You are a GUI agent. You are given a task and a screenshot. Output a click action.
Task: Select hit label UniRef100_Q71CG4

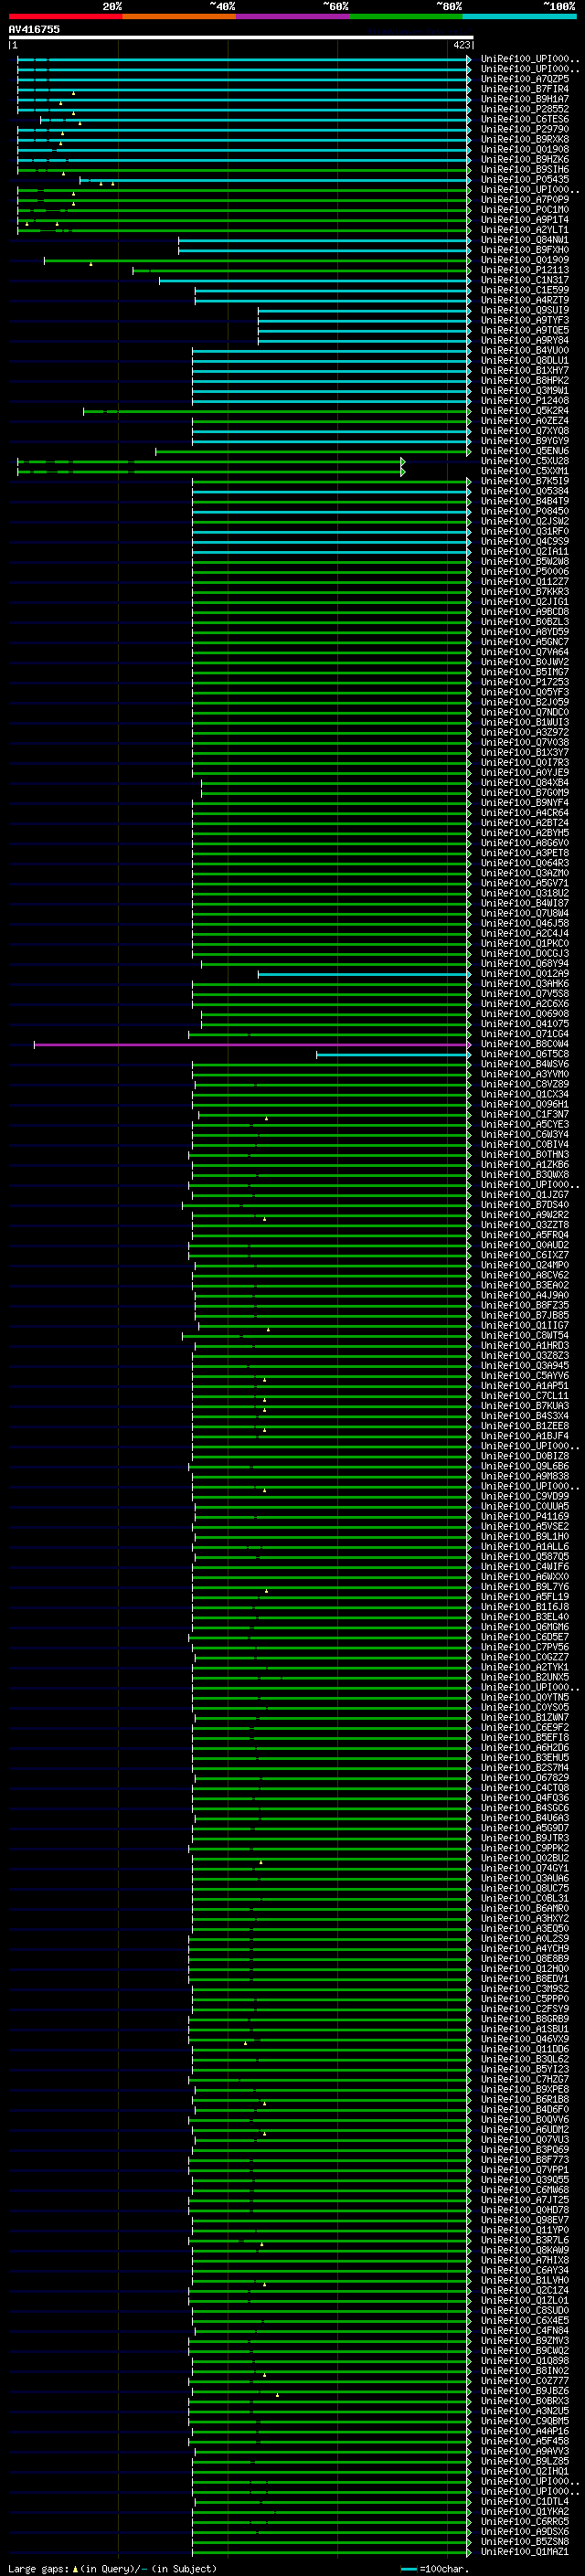[x=525, y=1034]
